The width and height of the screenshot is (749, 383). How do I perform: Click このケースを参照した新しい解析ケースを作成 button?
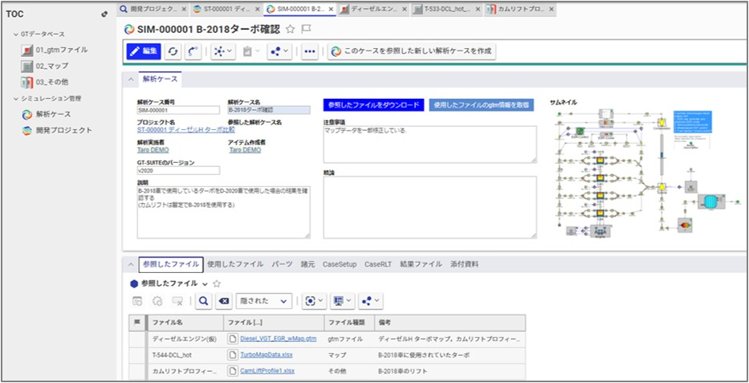tap(412, 52)
